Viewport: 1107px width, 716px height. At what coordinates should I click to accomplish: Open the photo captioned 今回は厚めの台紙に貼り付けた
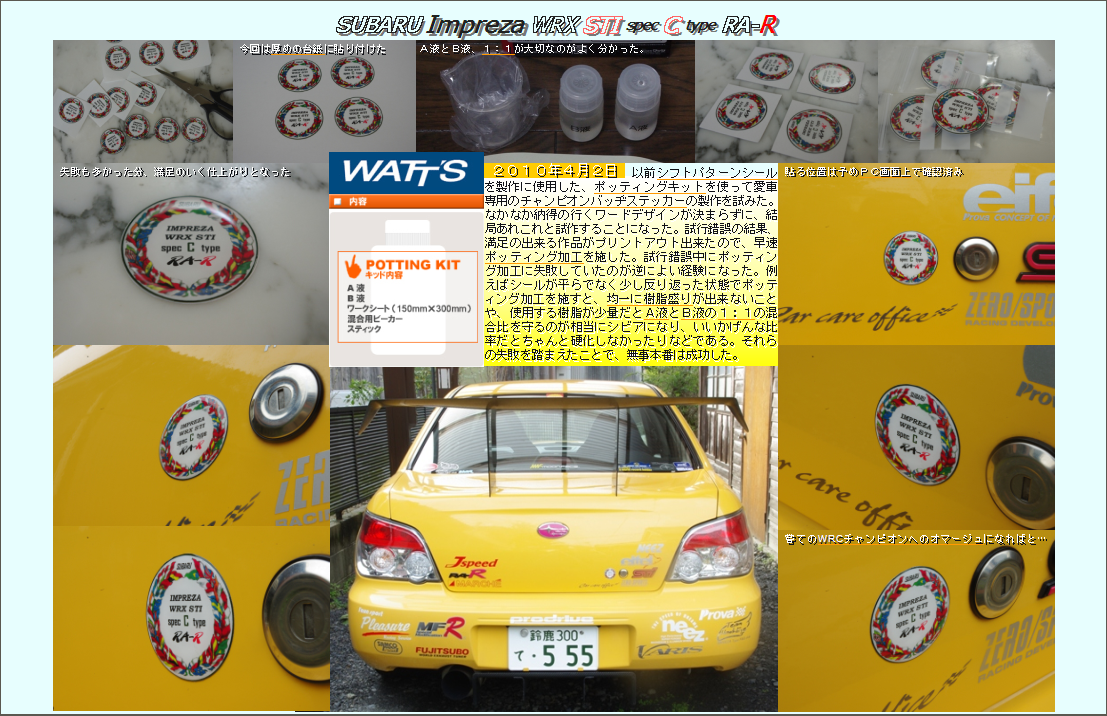[324, 101]
